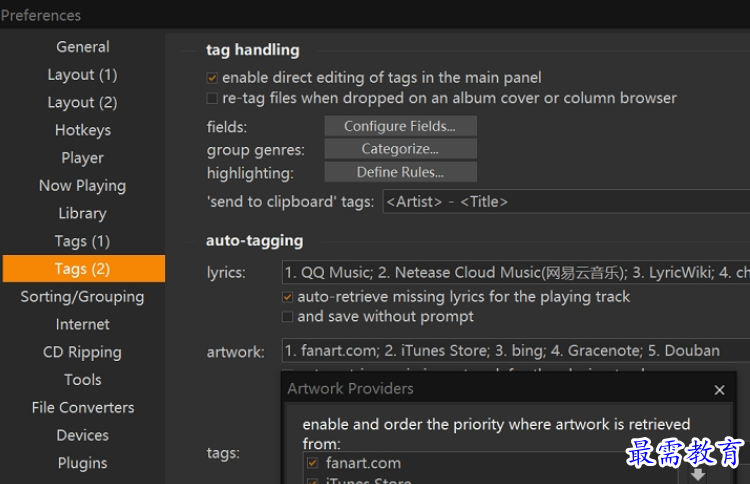Select the highlighted Tags (2) section

[84, 268]
